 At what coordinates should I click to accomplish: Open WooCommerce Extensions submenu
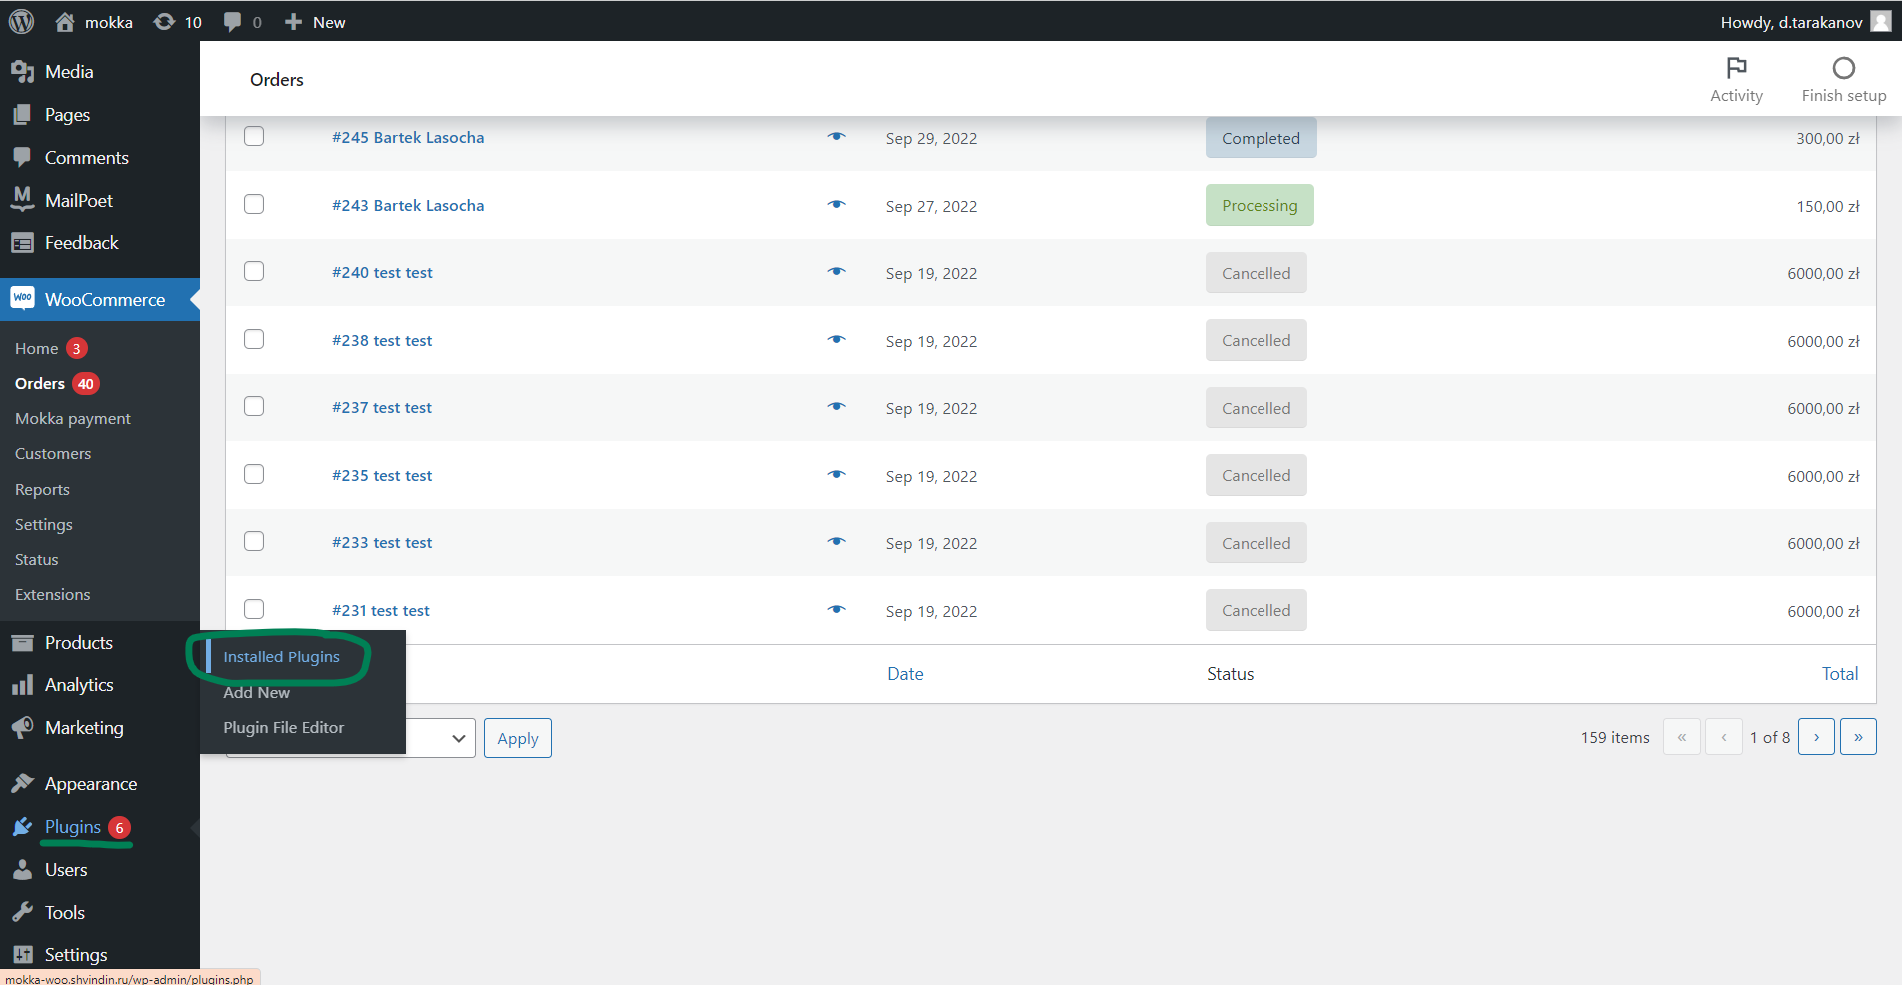(x=52, y=594)
